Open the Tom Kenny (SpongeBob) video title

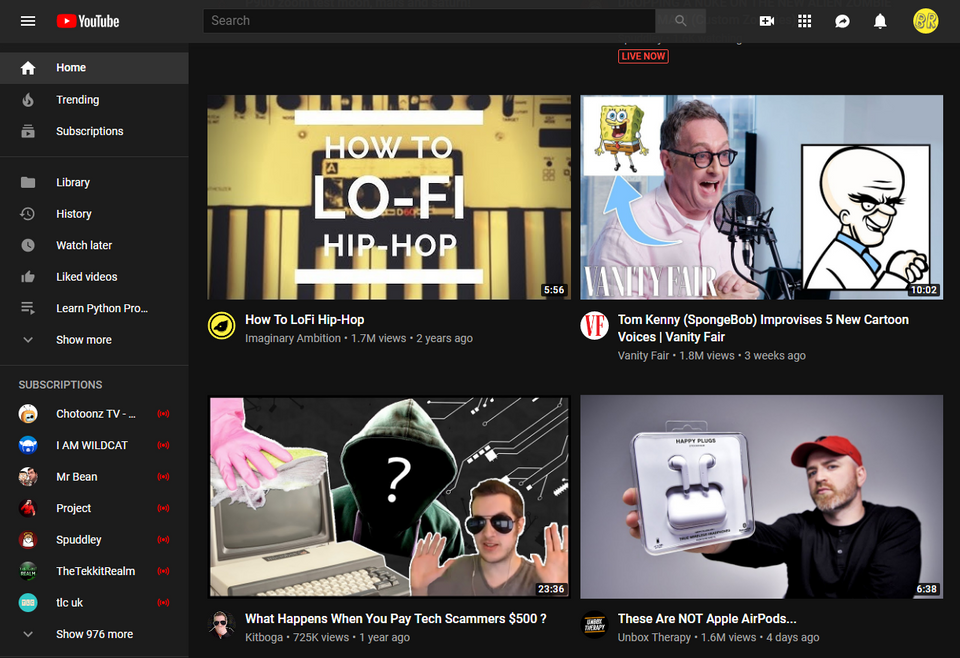point(763,328)
